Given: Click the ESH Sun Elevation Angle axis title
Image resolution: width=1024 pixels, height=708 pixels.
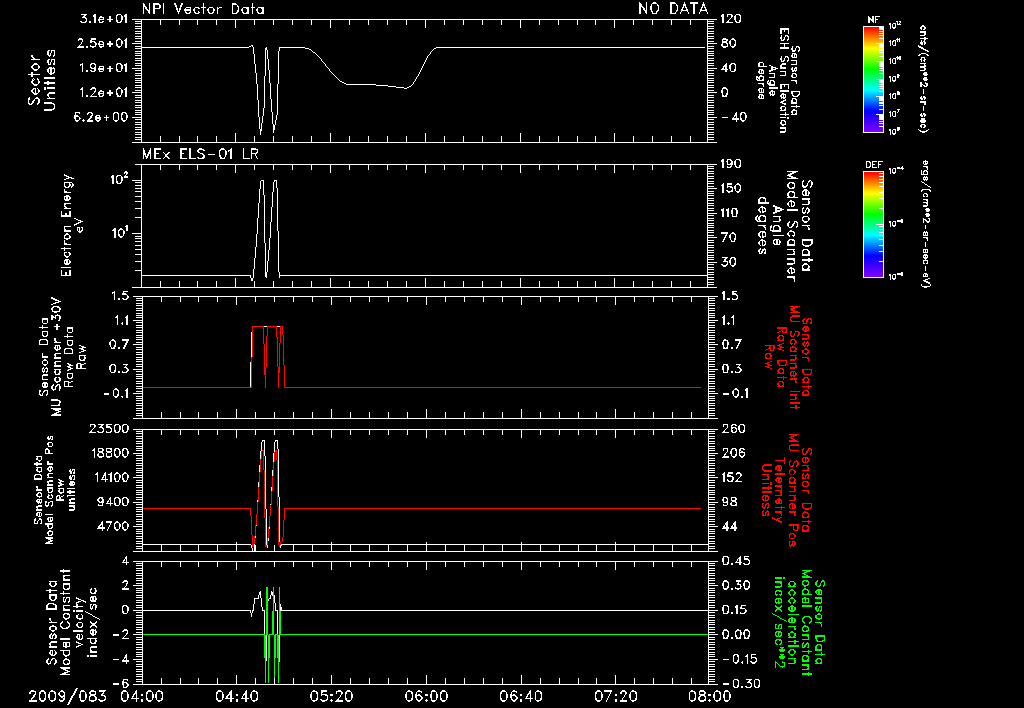Looking at the screenshot, I should point(777,80).
